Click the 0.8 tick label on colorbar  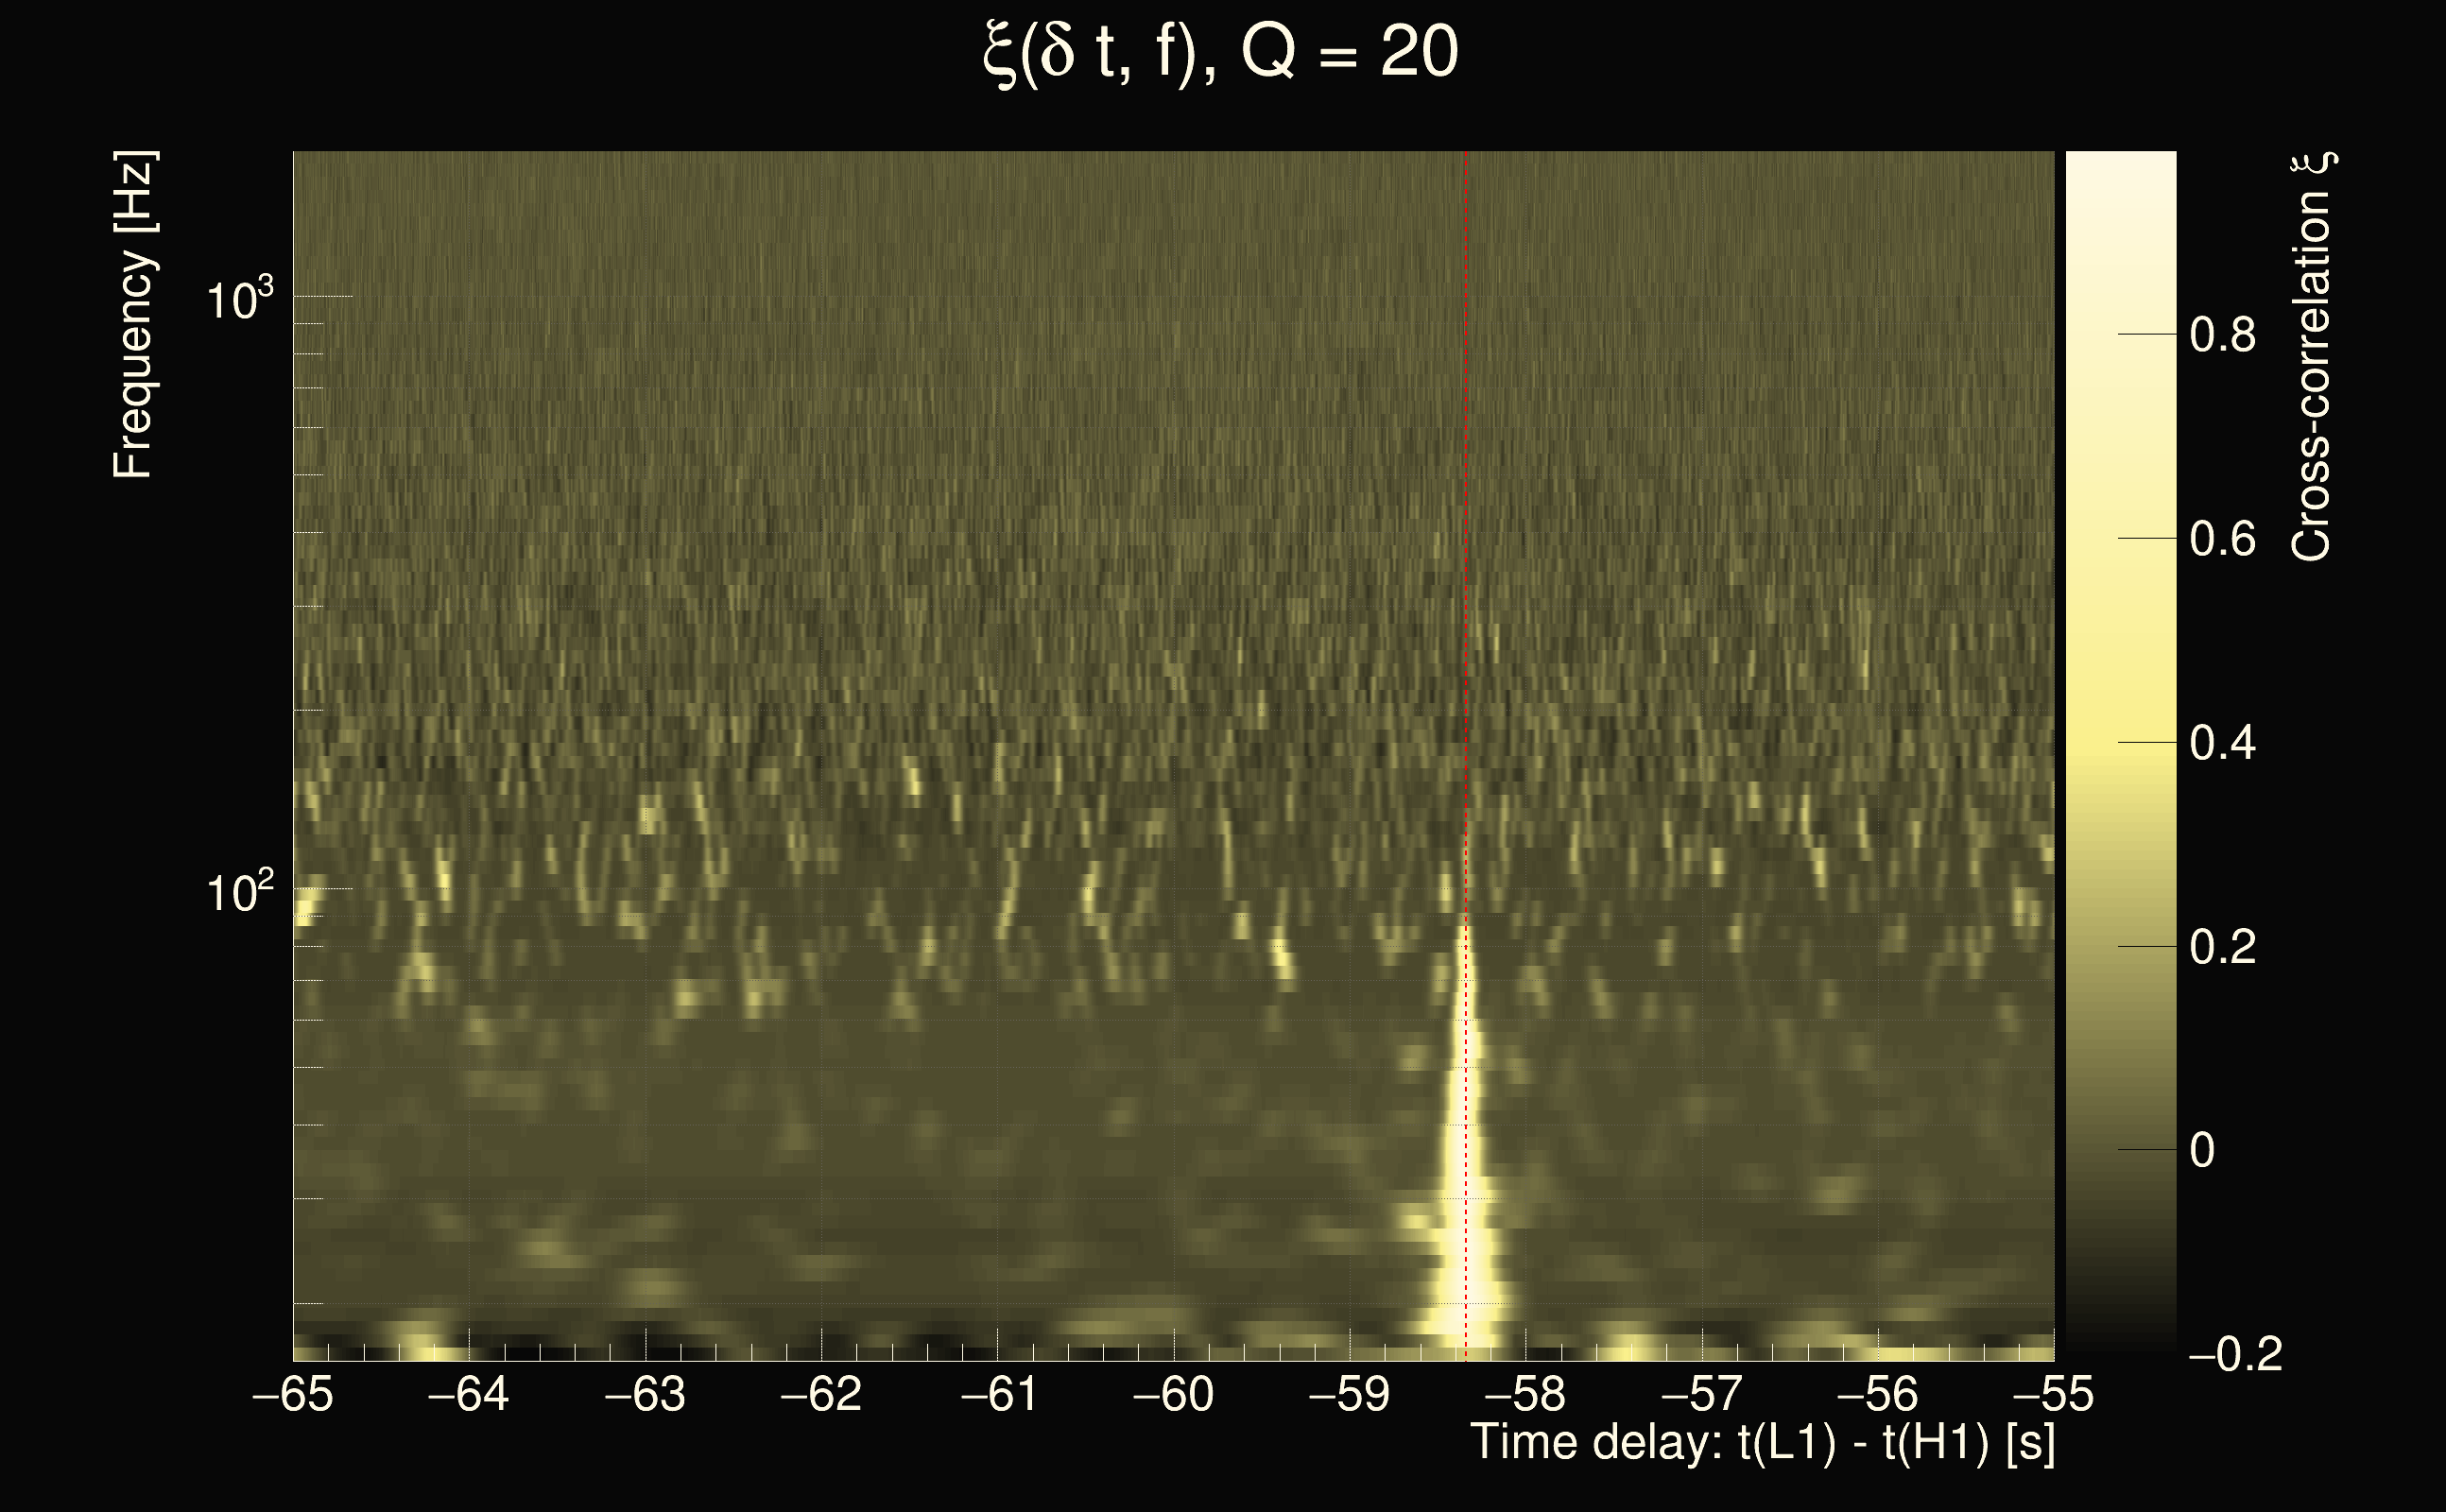[x=2222, y=335]
